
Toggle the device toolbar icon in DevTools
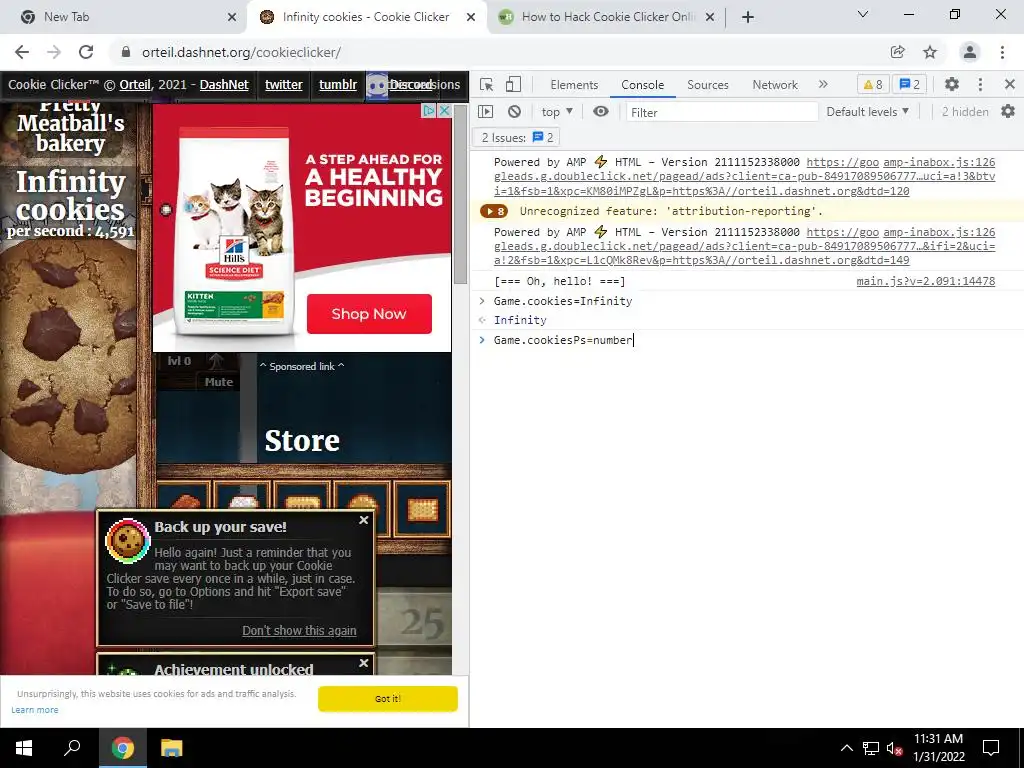513,84
